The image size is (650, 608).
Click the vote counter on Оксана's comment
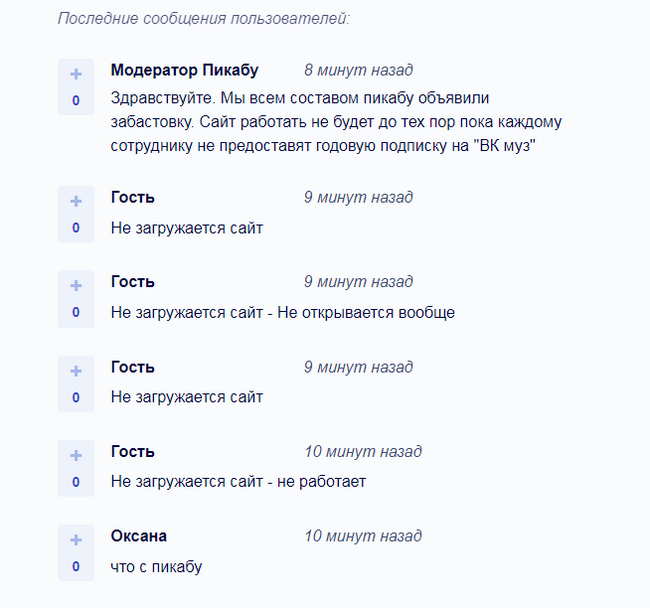point(75,566)
